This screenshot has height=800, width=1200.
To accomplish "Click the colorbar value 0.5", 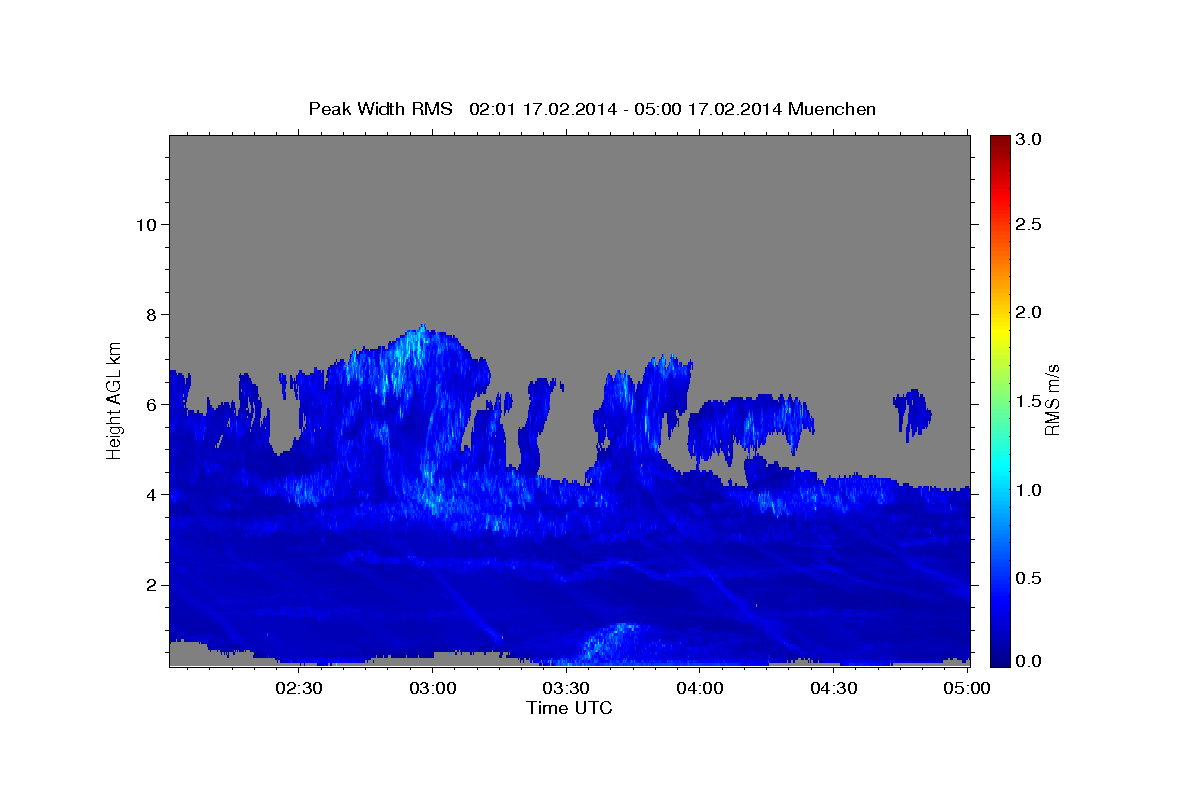I will [x=1029, y=578].
